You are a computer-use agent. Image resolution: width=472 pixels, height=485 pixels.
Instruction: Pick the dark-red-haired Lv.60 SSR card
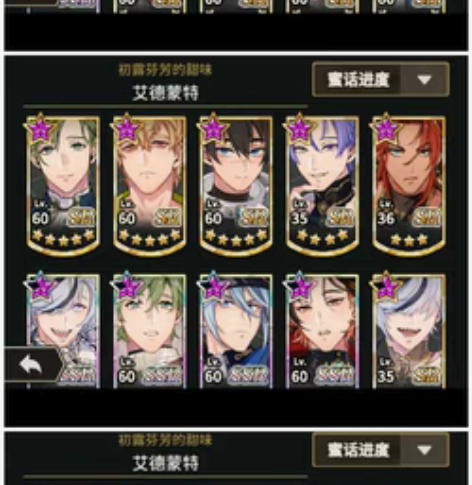322,331
